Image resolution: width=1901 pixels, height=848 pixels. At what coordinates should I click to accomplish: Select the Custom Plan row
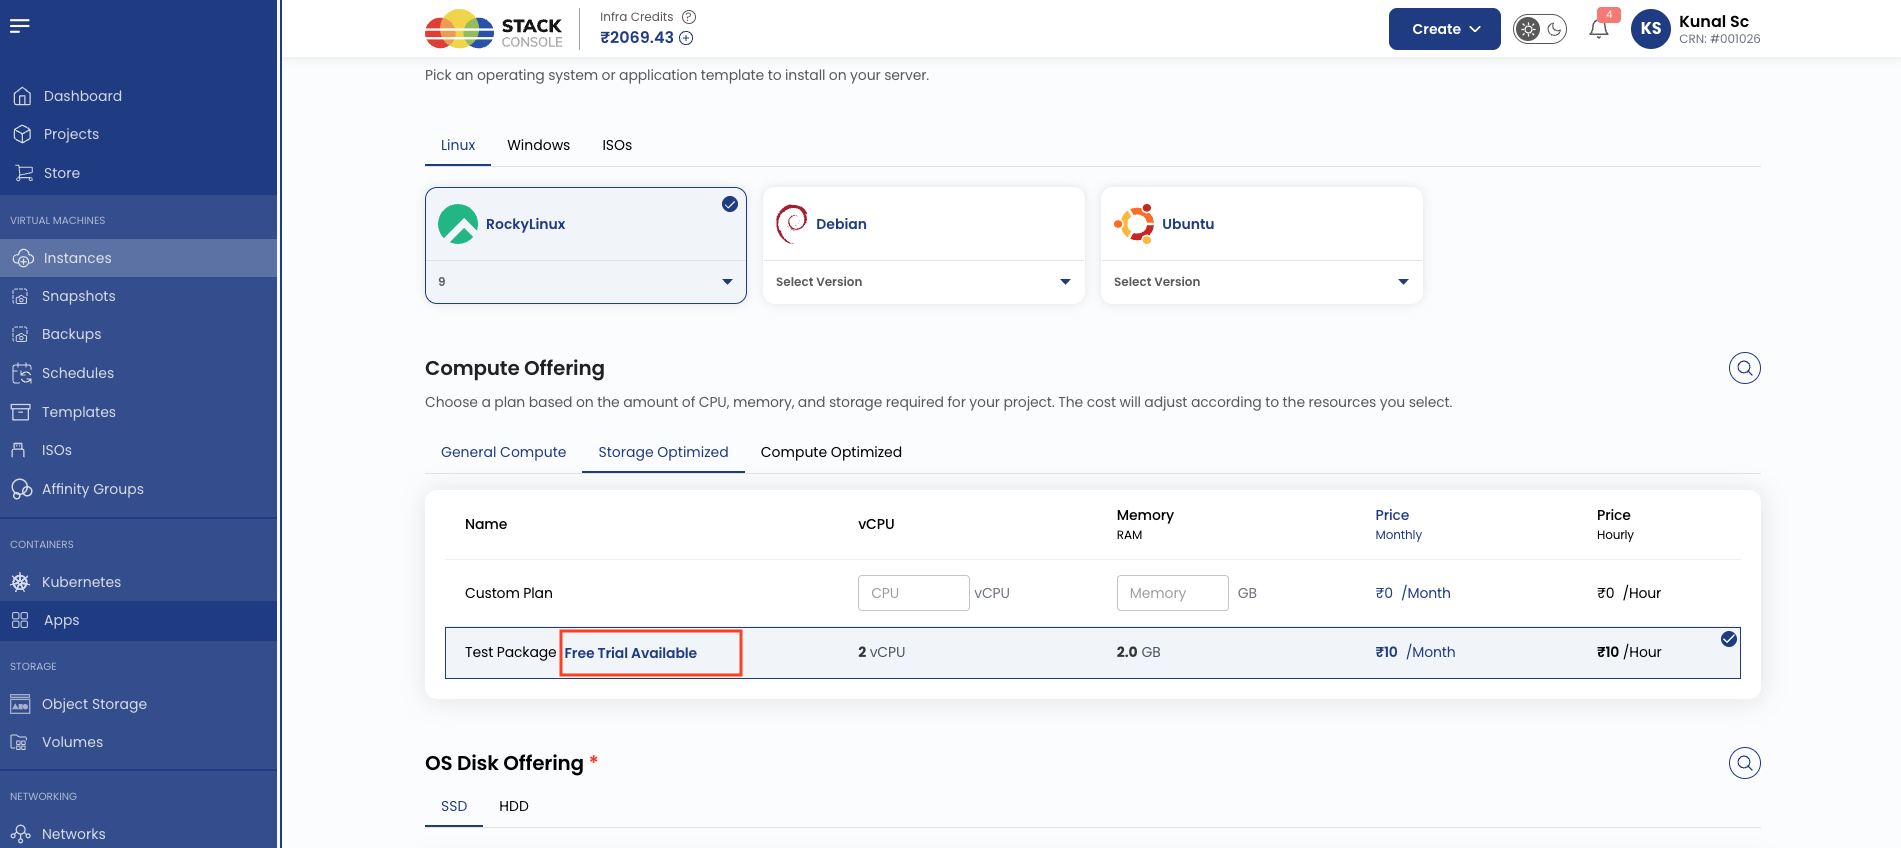coord(1093,593)
